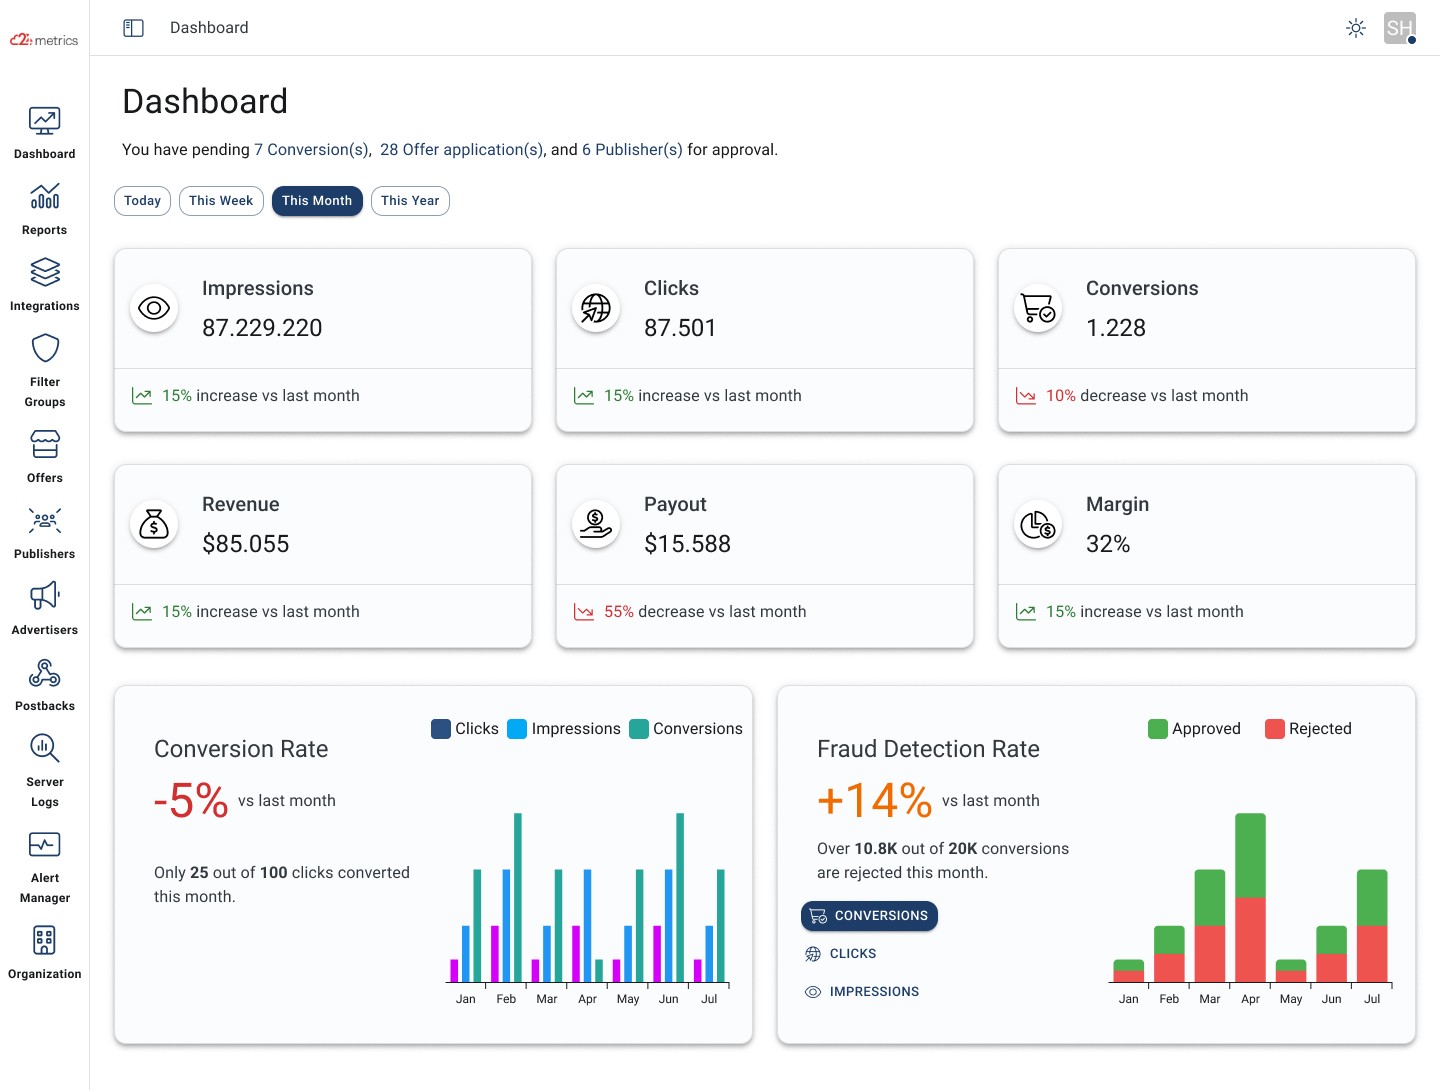The height and width of the screenshot is (1090, 1440).
Task: Open Postbacks from the left sidebar
Action: coord(44,673)
